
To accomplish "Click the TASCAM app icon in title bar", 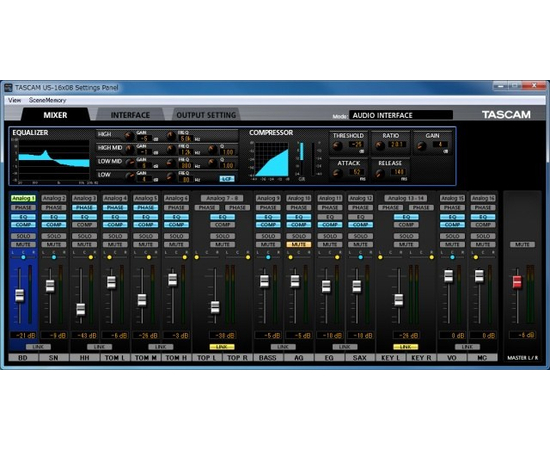I will point(8,88).
